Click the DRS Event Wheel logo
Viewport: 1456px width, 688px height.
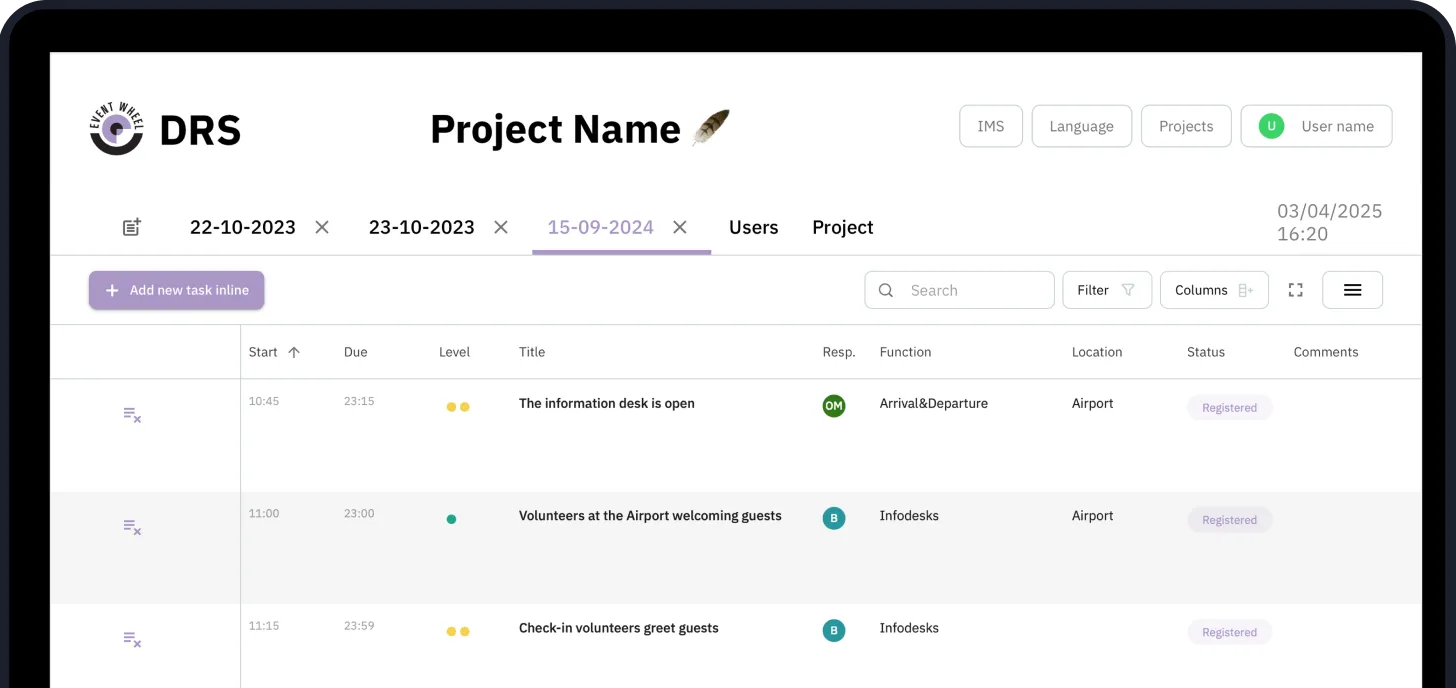(x=116, y=128)
